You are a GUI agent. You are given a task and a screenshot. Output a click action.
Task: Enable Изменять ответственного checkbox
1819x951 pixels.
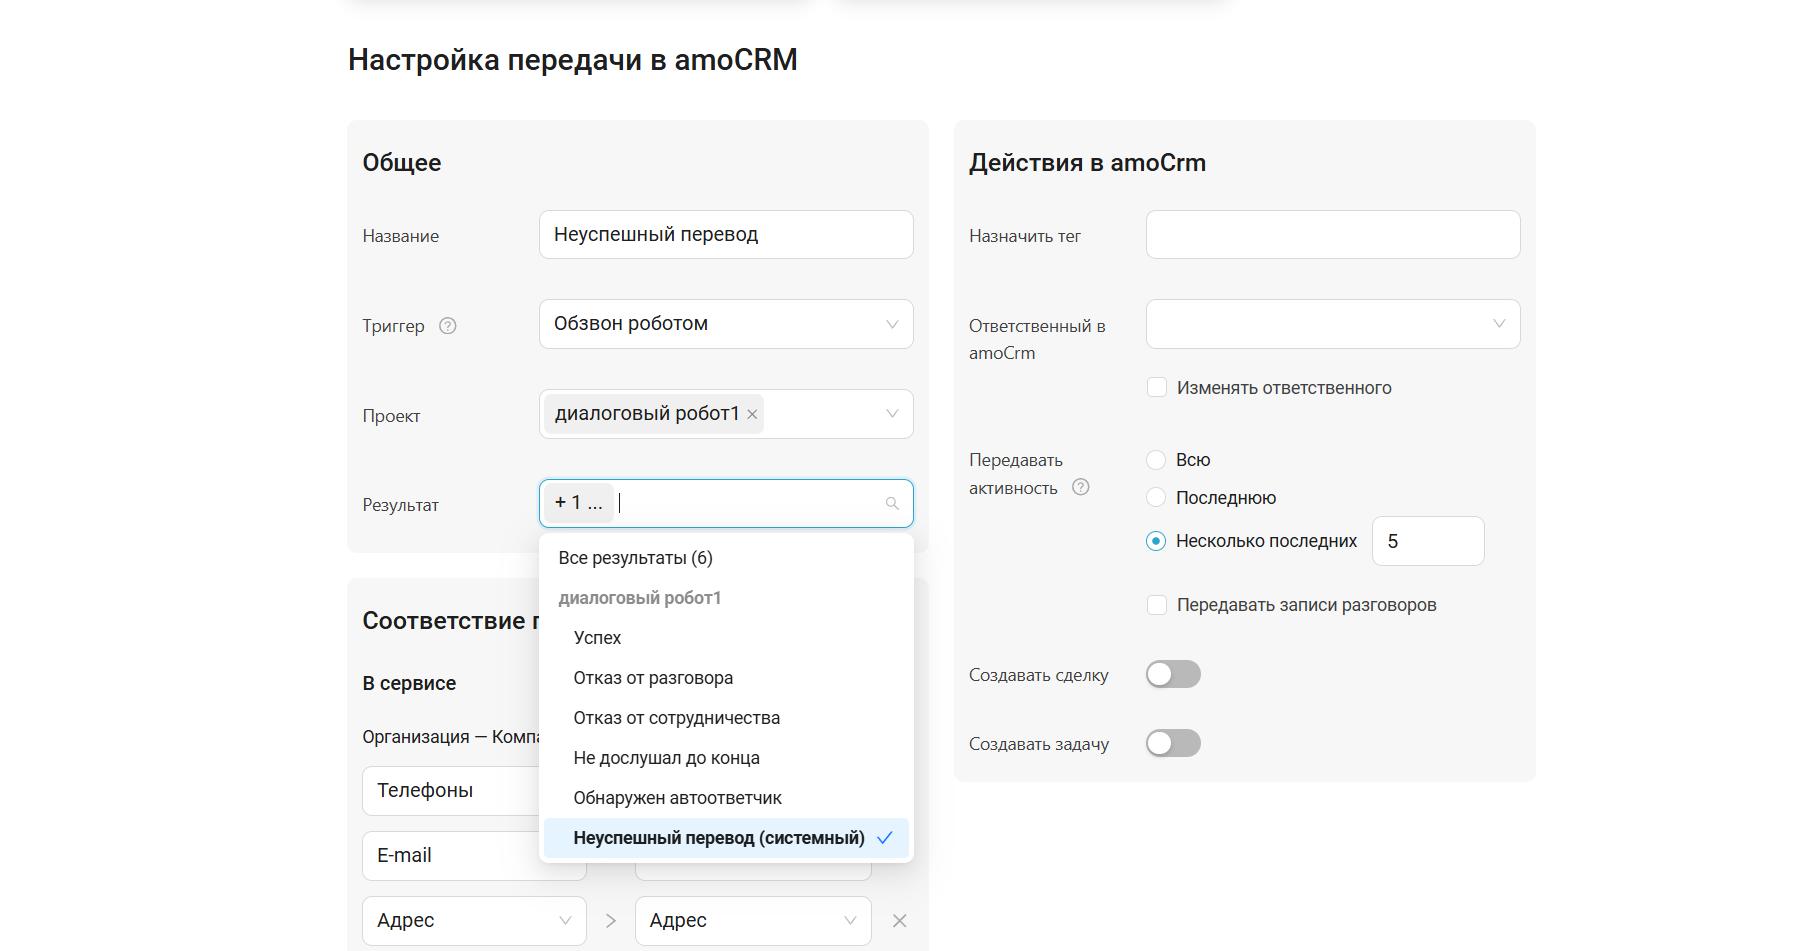1157,388
